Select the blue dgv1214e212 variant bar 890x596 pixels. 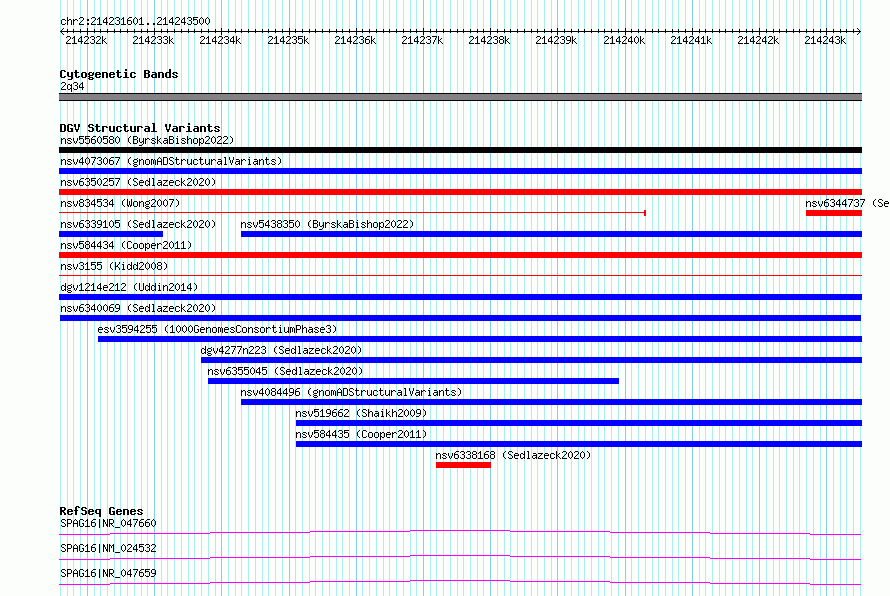click(460, 297)
